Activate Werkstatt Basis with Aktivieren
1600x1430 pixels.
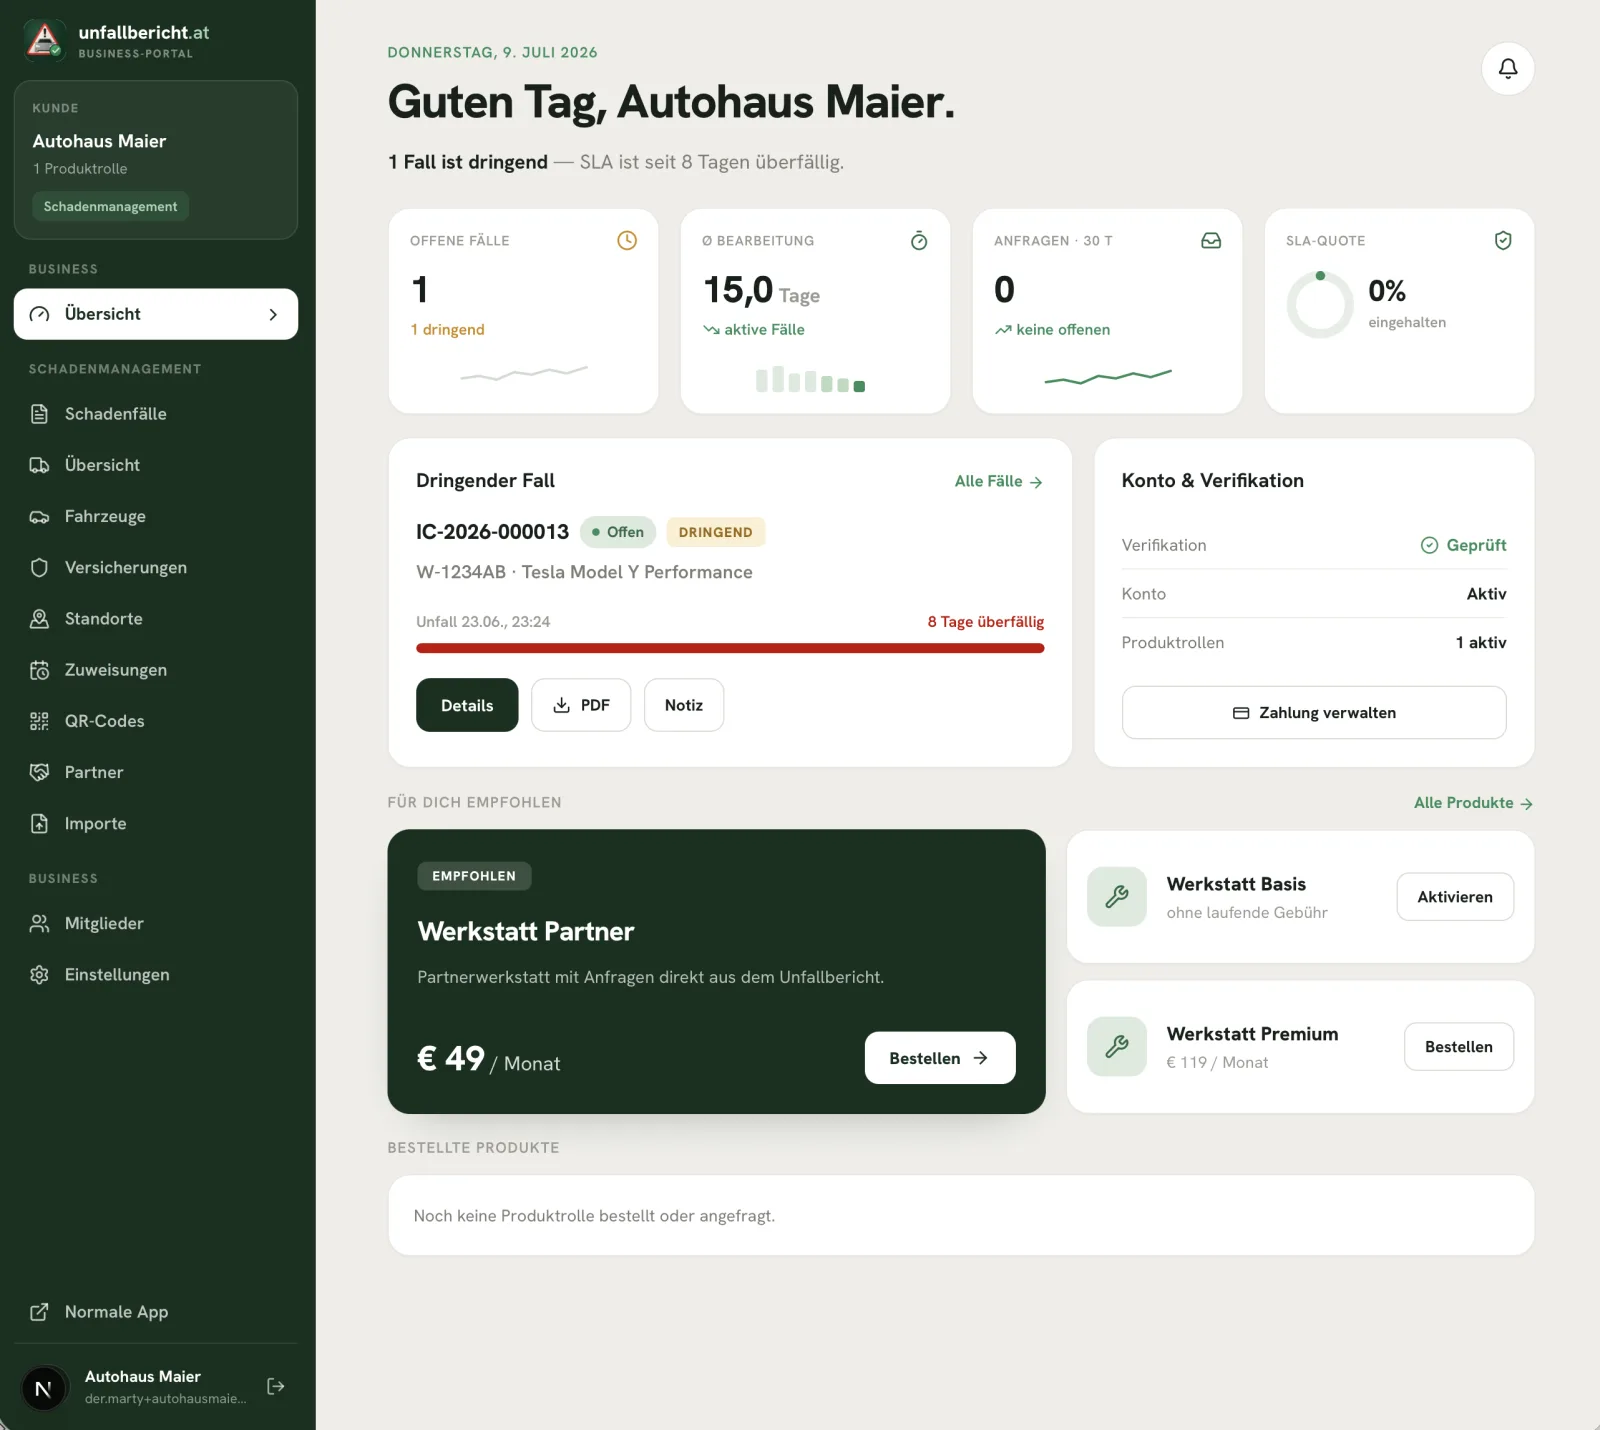point(1455,897)
